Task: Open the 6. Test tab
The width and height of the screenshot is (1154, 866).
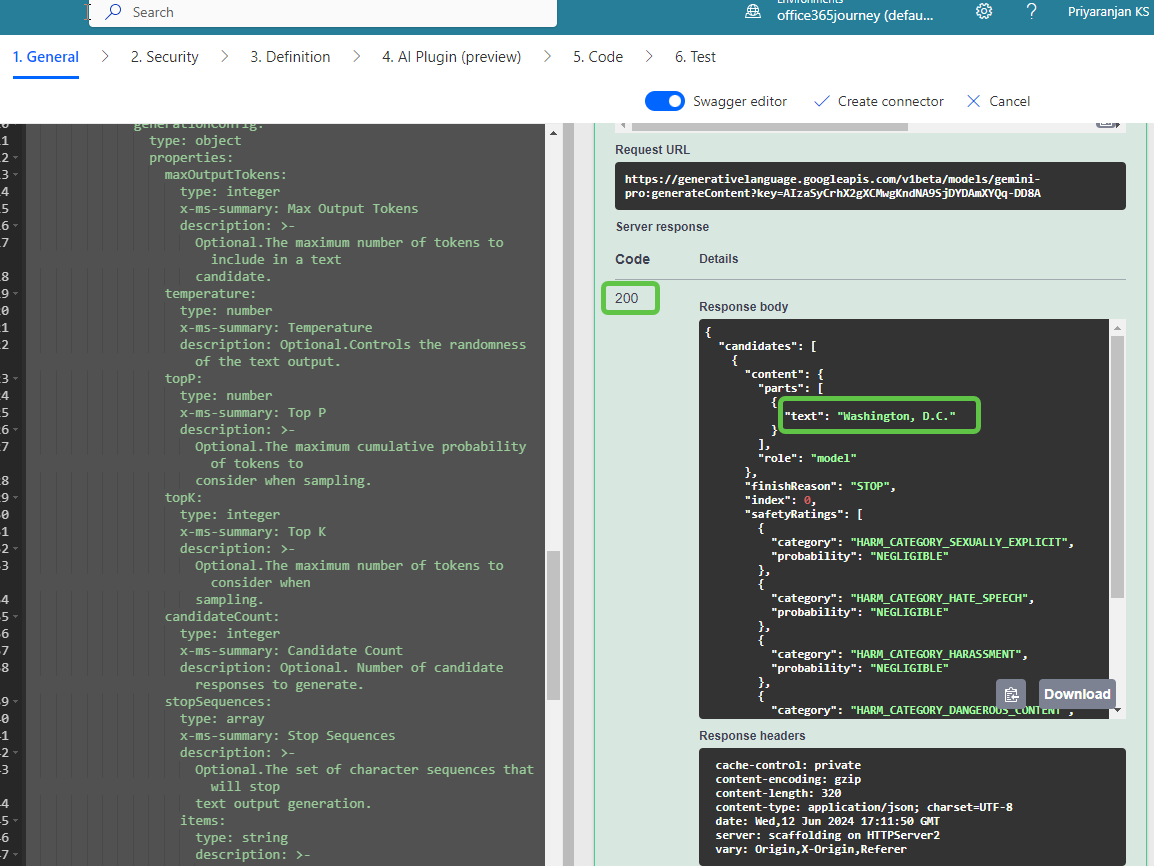Action: point(695,57)
